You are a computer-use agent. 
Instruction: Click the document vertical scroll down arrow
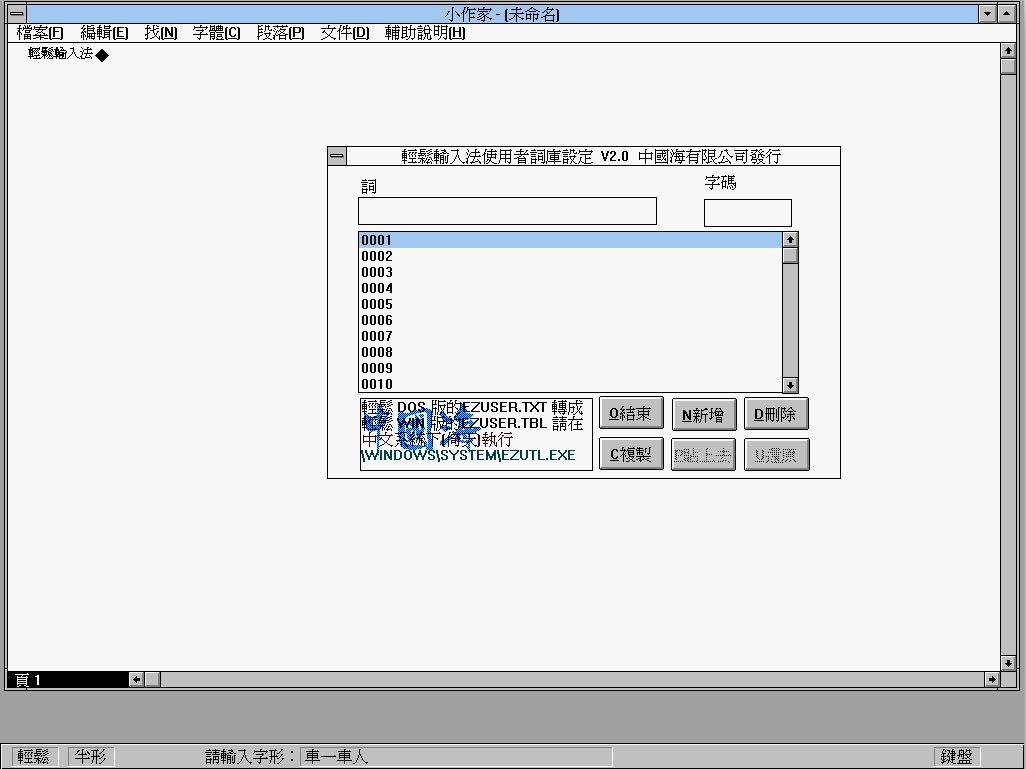coord(1008,662)
